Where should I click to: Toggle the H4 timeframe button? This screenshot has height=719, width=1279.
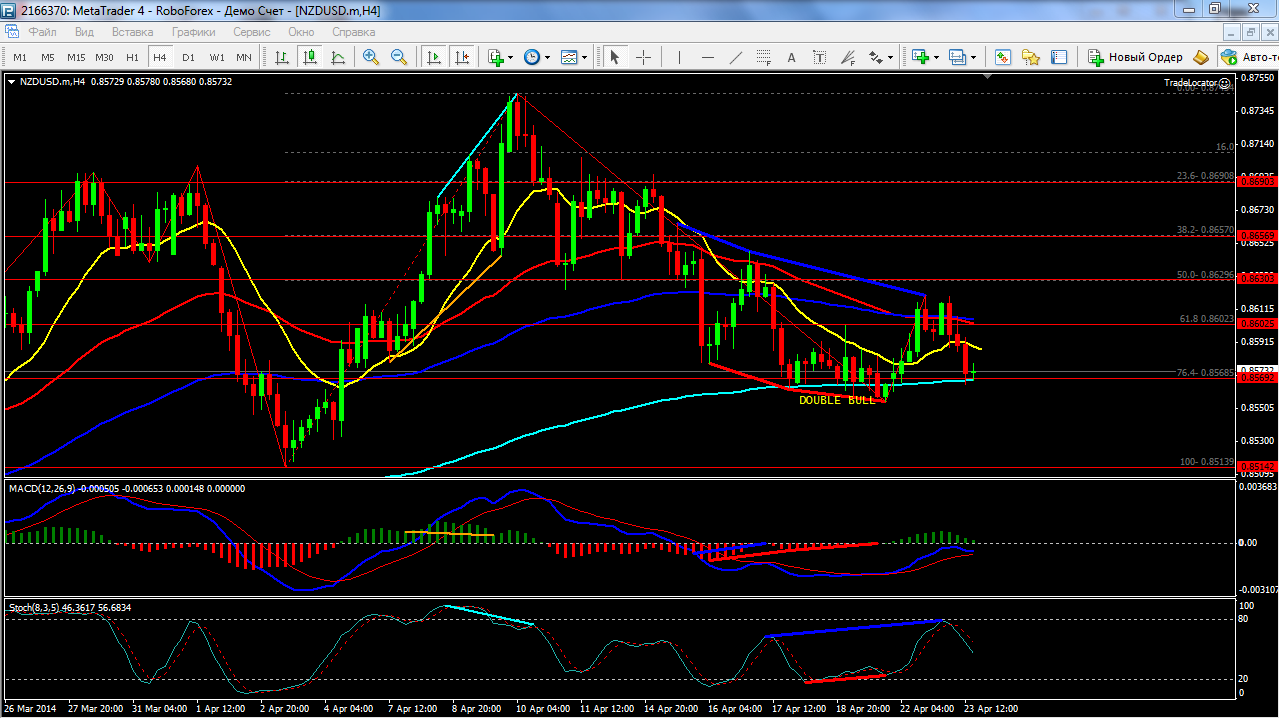pyautogui.click(x=160, y=57)
